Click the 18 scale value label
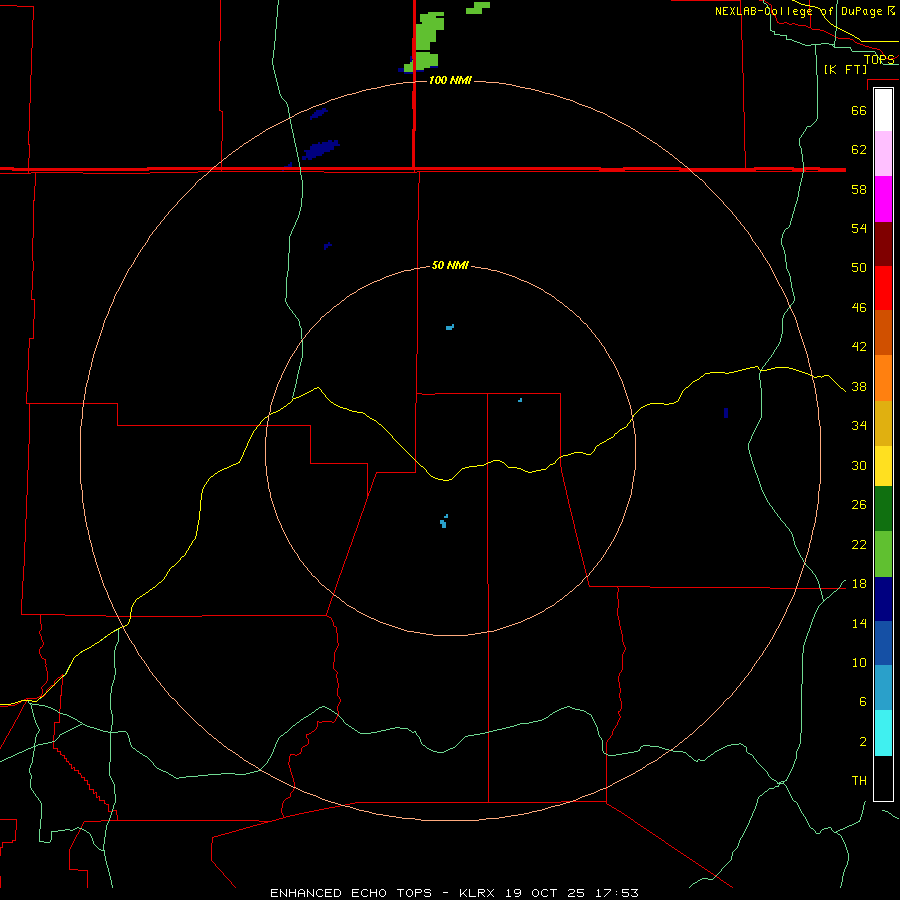Image resolution: width=900 pixels, height=900 pixels. (x=859, y=584)
